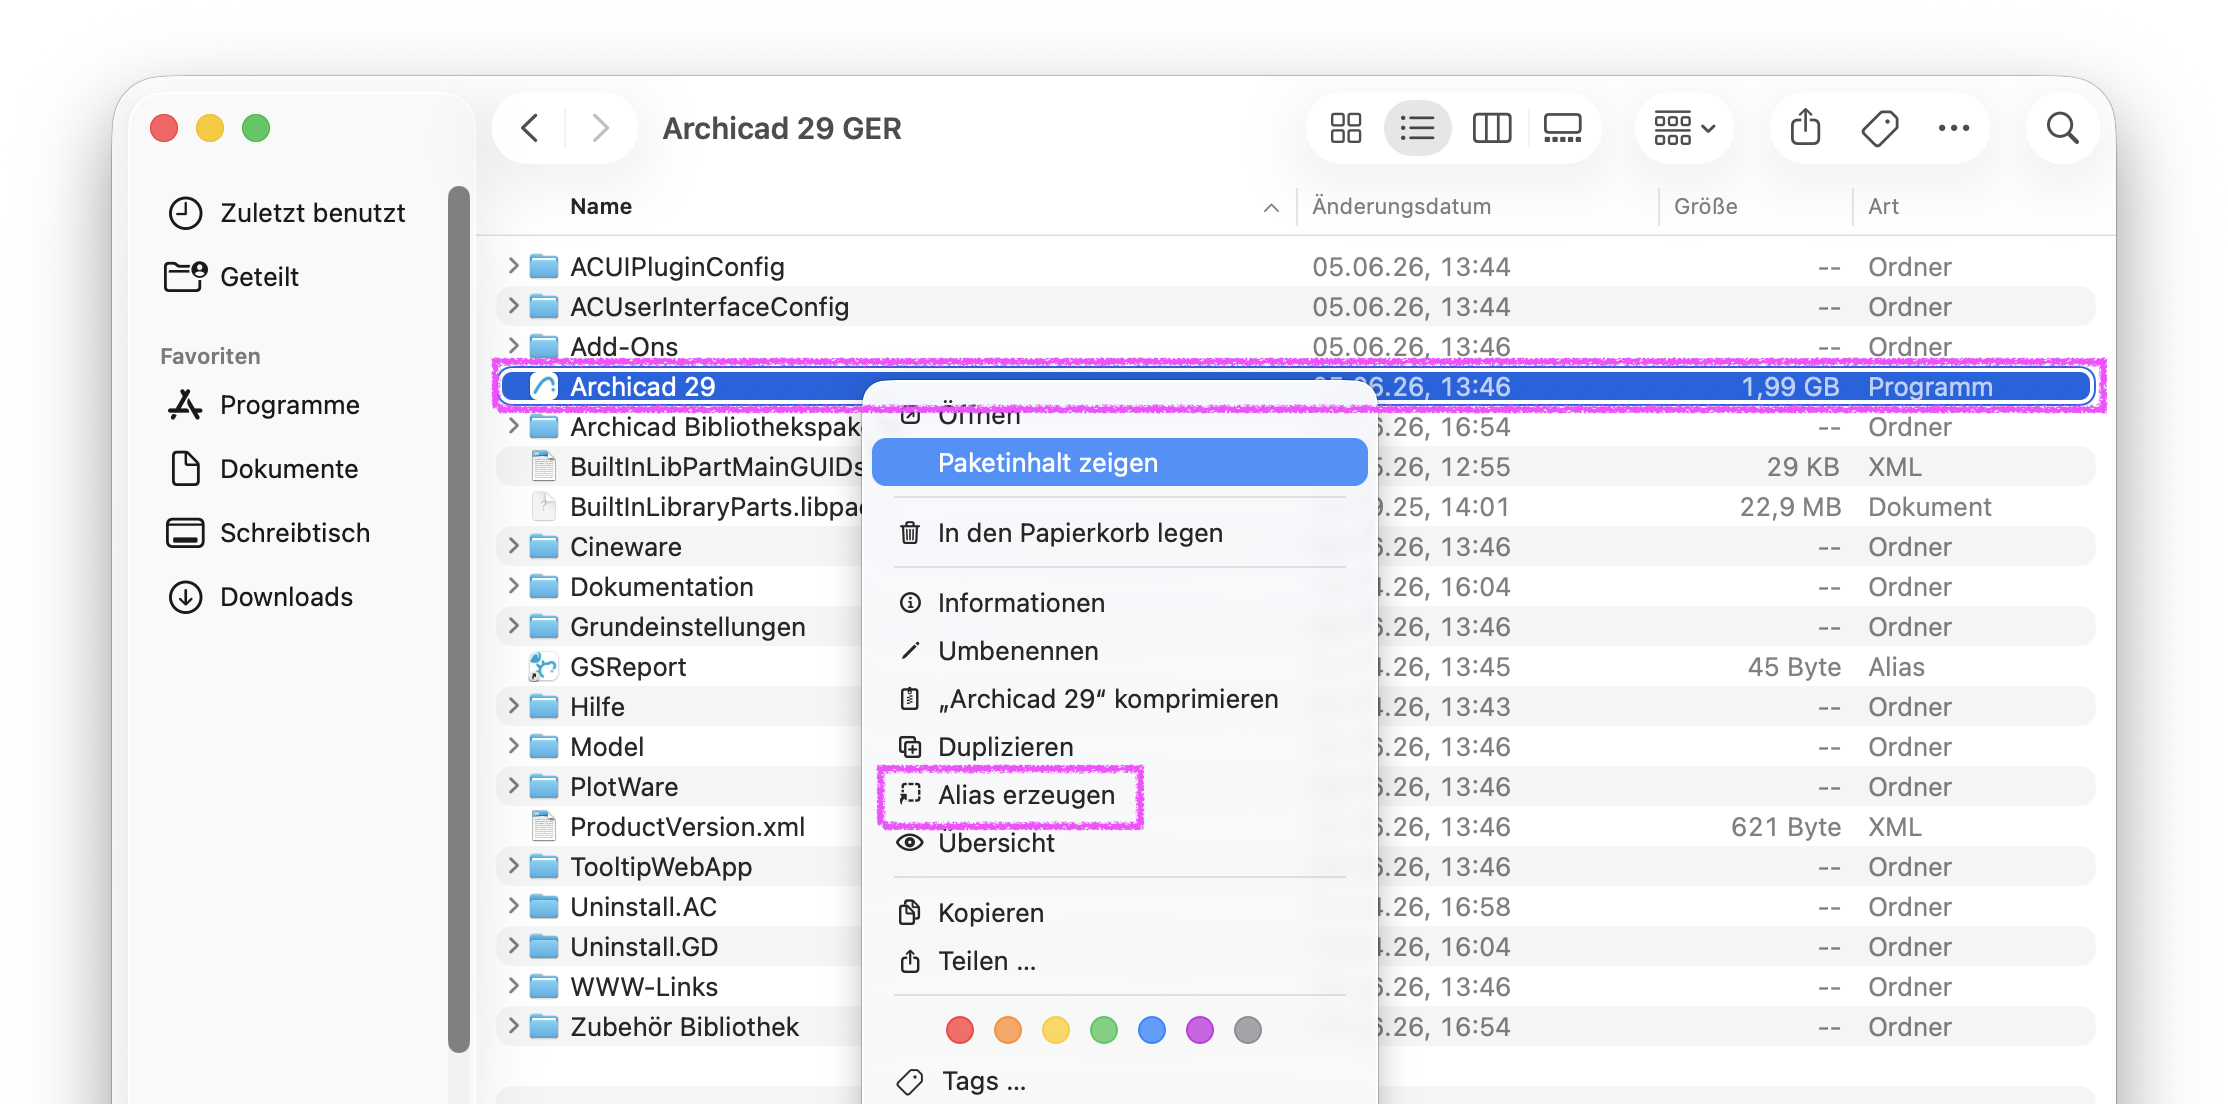Open Dokumente in the sidebar
The image size is (2228, 1104).
264,469
